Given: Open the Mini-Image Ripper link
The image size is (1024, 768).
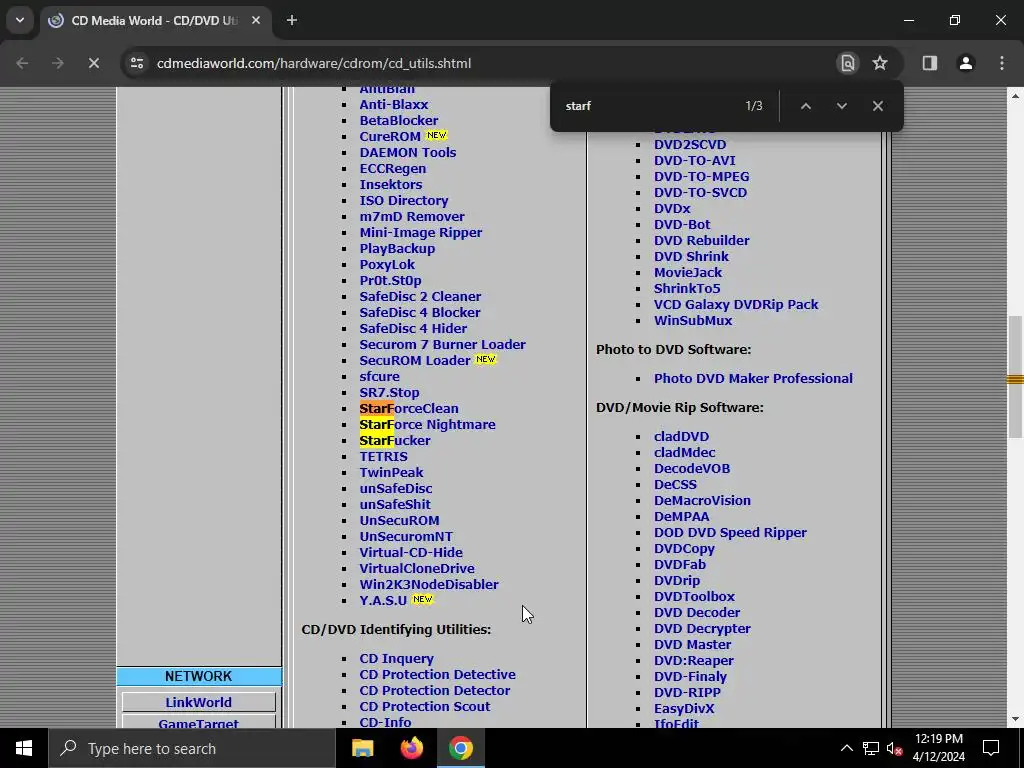Looking at the screenshot, I should click(421, 233).
